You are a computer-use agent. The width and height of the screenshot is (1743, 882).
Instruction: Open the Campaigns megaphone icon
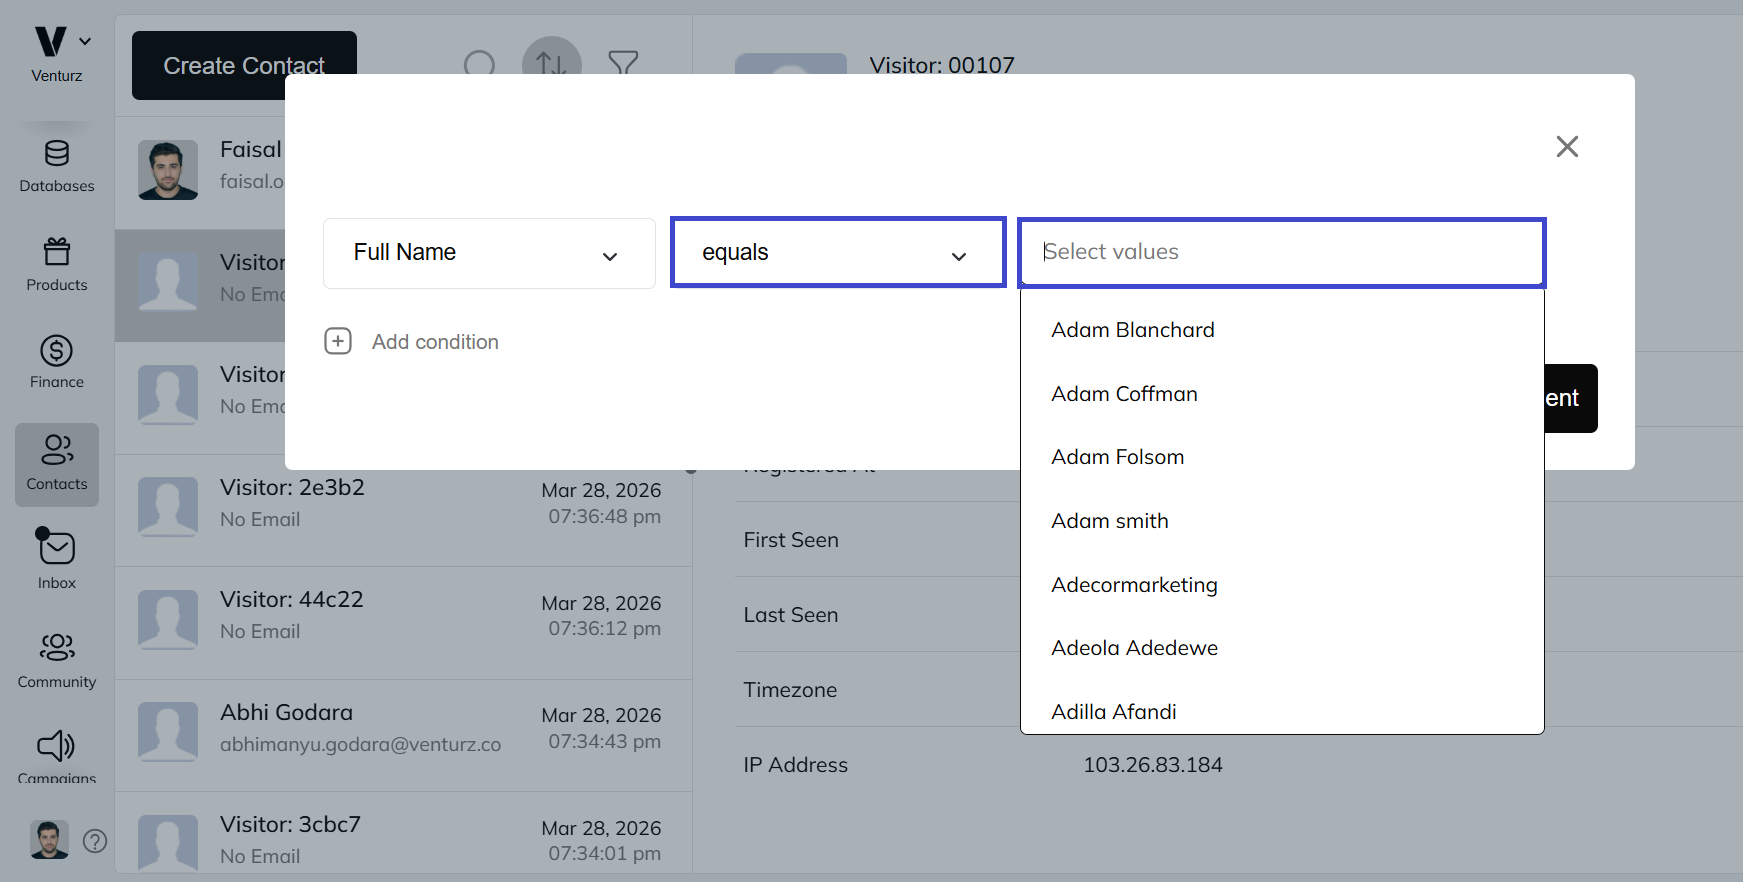click(x=57, y=746)
